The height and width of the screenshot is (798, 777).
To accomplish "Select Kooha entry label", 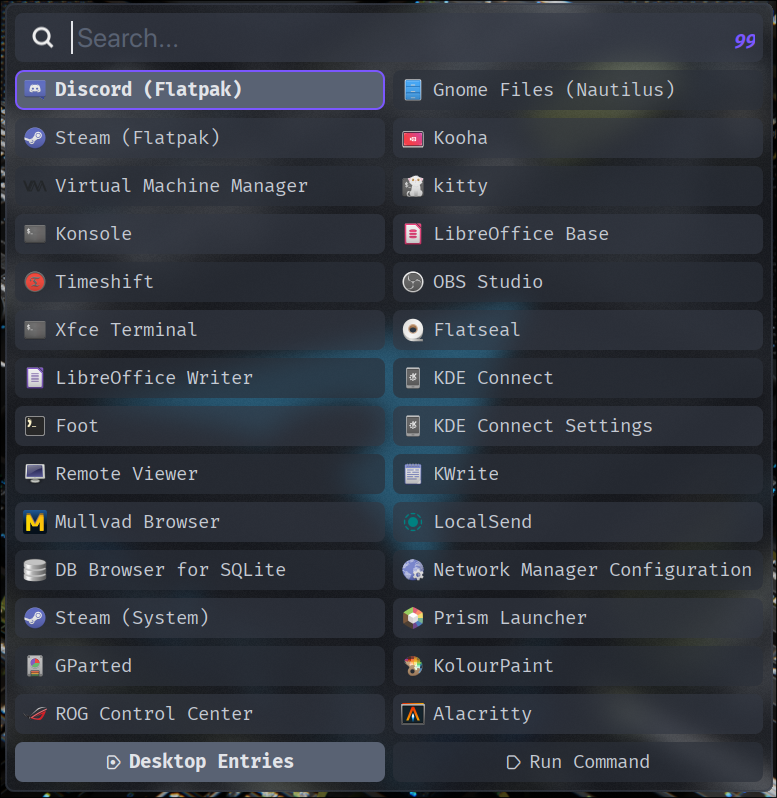I will tap(461, 138).
